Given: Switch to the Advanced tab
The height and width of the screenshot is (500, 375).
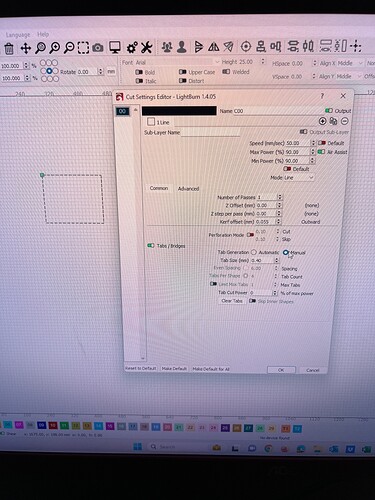Looking at the screenshot, I should [188, 189].
